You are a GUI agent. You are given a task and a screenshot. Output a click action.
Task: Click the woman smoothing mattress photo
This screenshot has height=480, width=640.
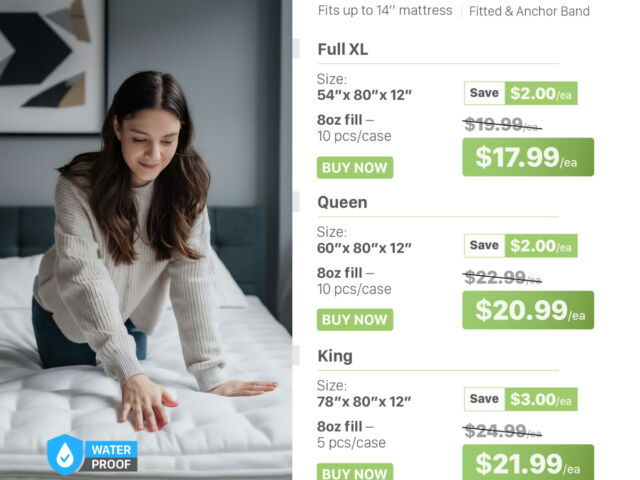click(146, 240)
